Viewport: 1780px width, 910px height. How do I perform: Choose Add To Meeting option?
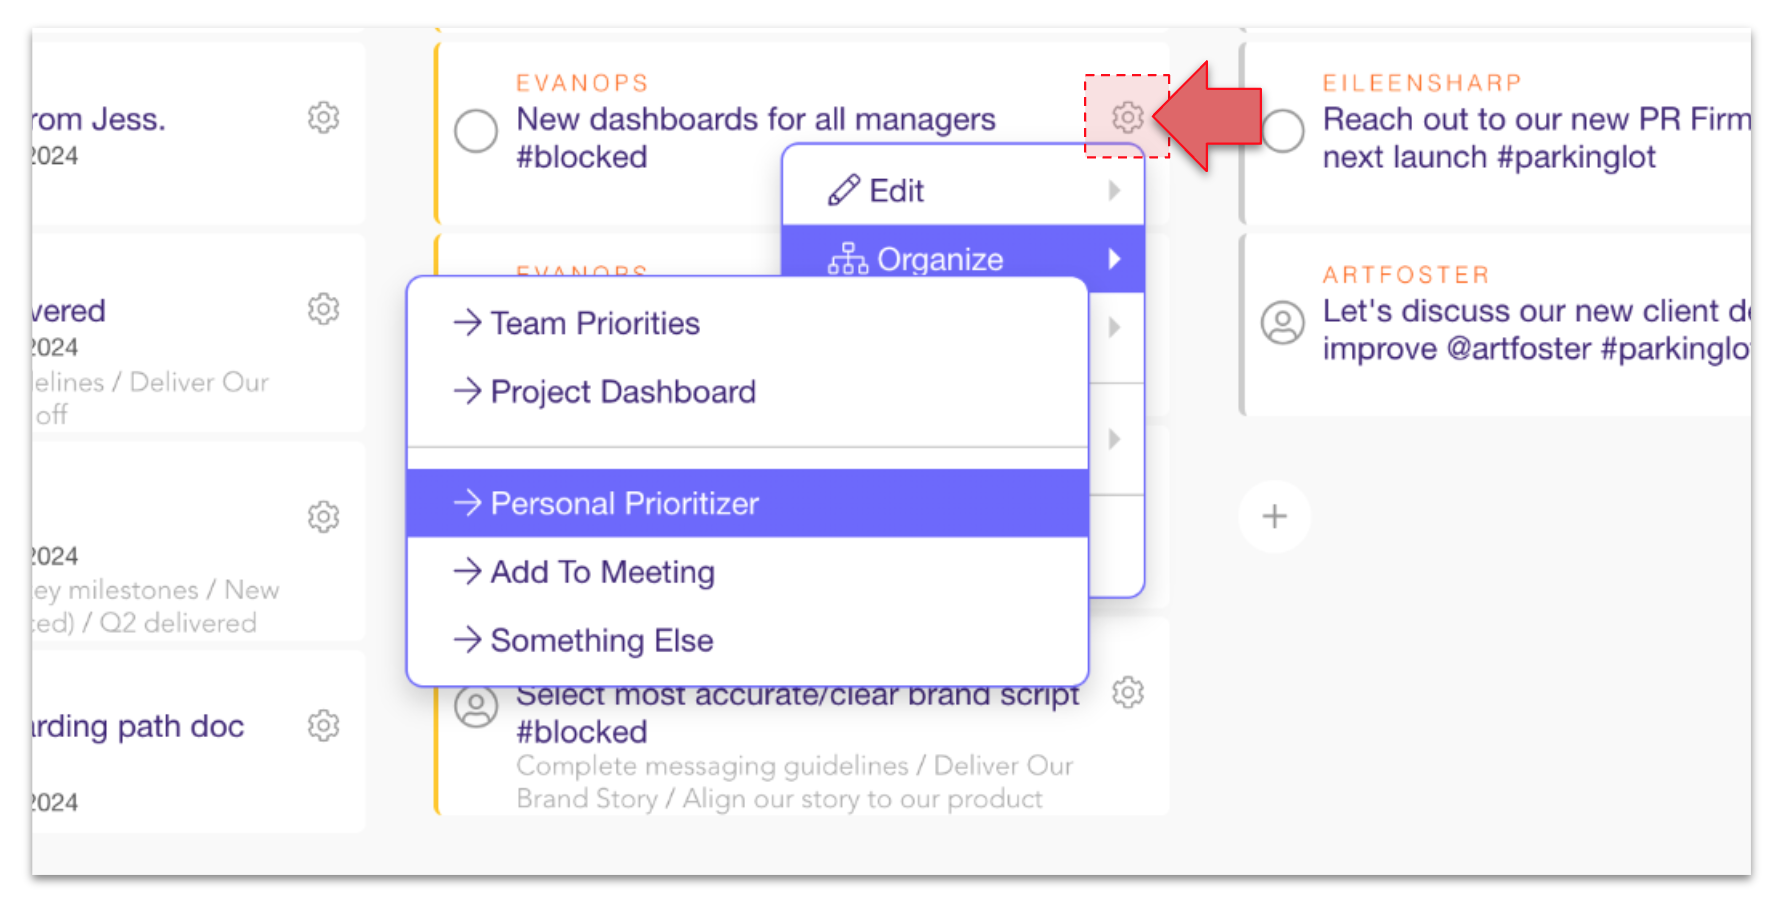click(602, 571)
